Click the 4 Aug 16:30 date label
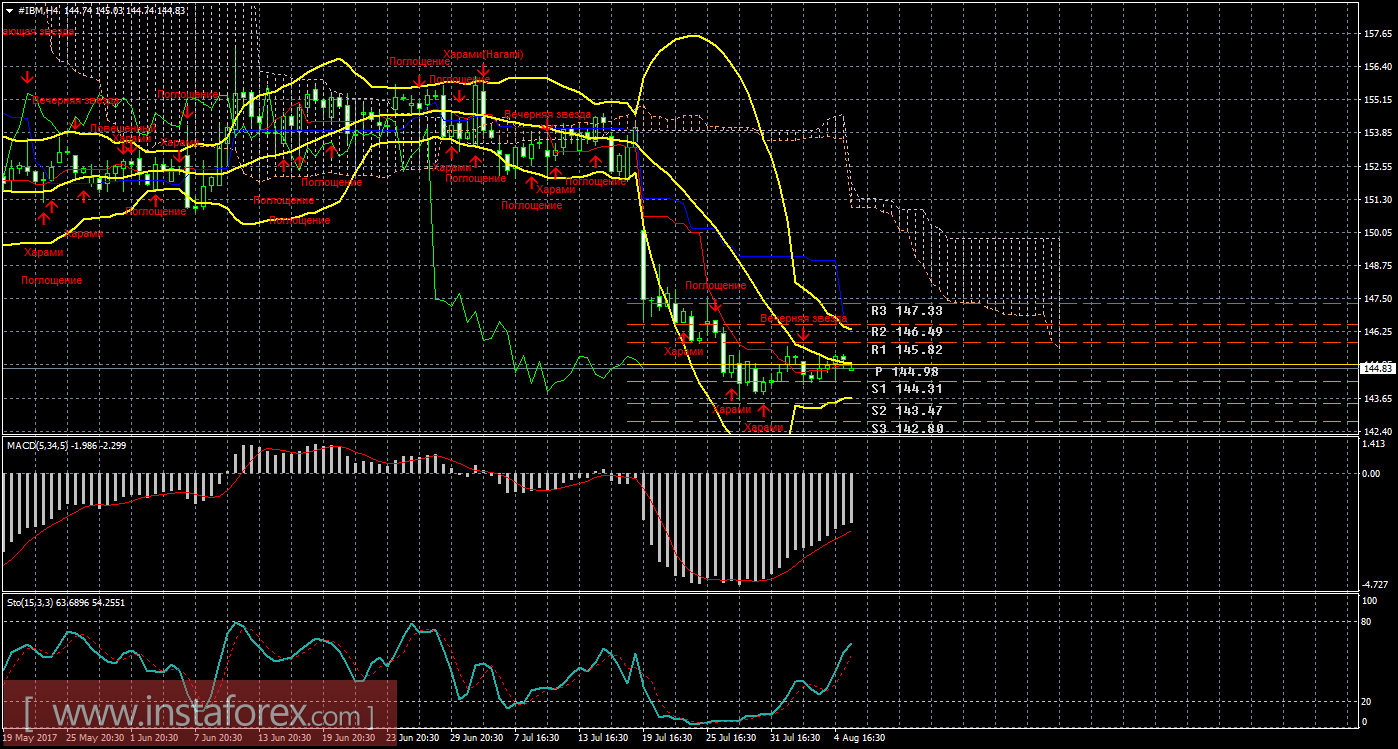The image size is (1398, 749). click(860, 738)
